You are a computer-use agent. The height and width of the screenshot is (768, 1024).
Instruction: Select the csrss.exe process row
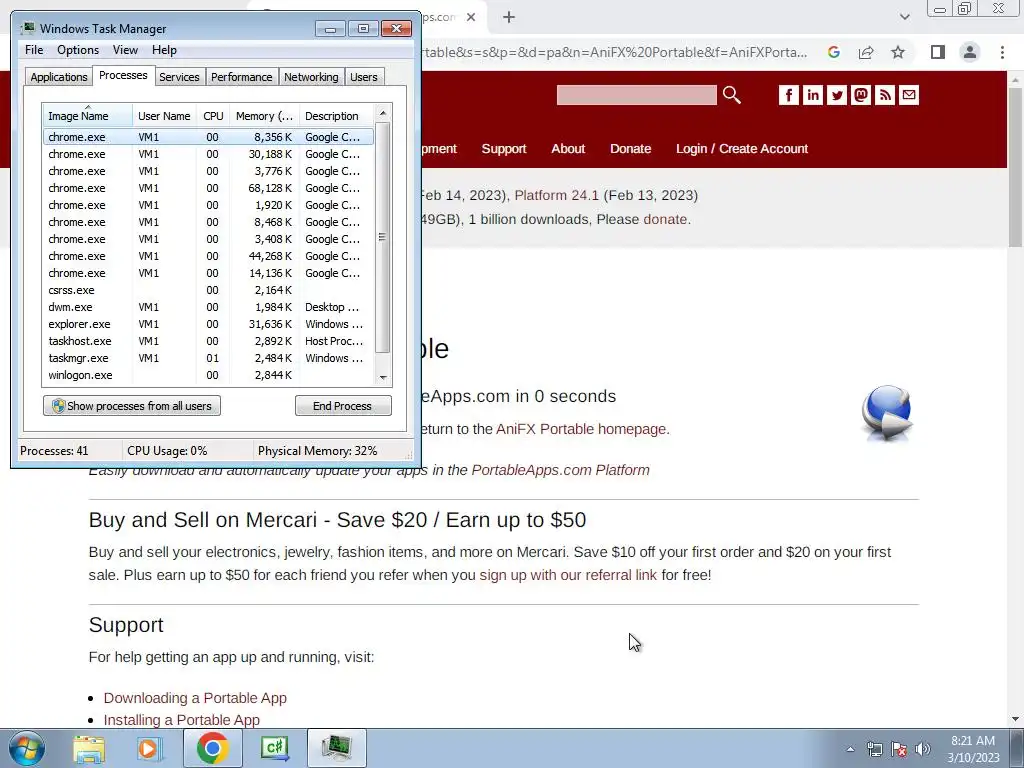(208, 290)
